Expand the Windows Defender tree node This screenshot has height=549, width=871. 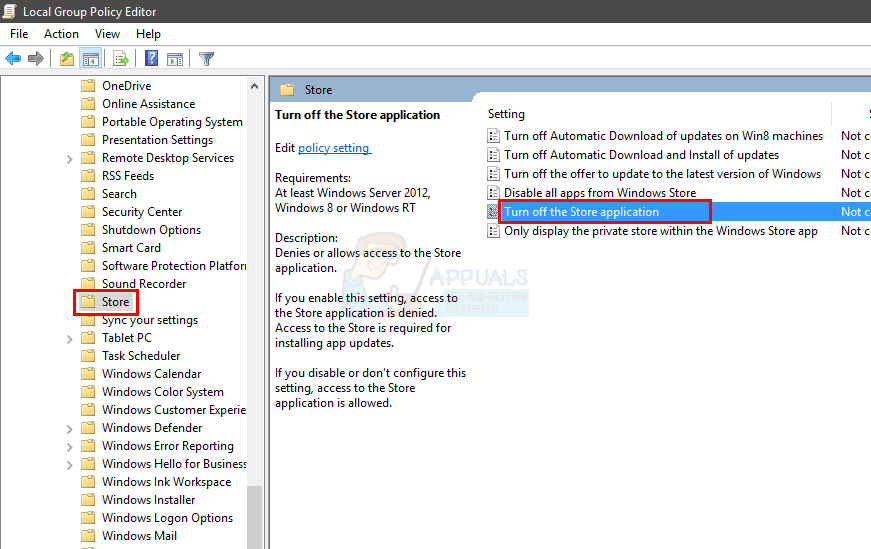(x=69, y=430)
